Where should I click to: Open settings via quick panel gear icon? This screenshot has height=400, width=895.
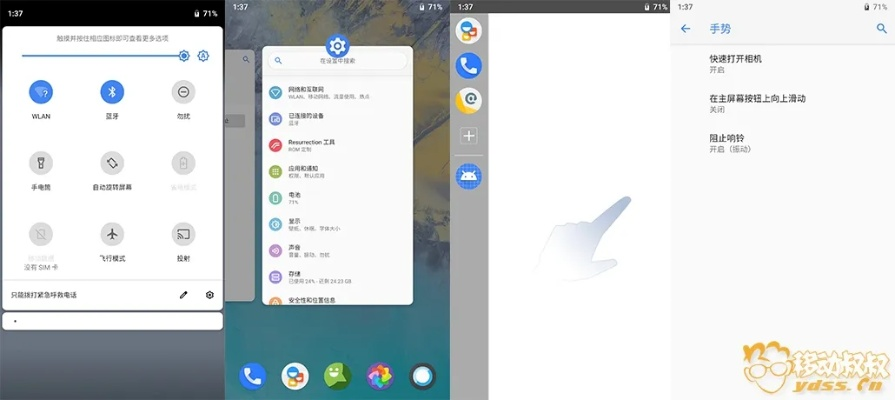[x=209, y=295]
